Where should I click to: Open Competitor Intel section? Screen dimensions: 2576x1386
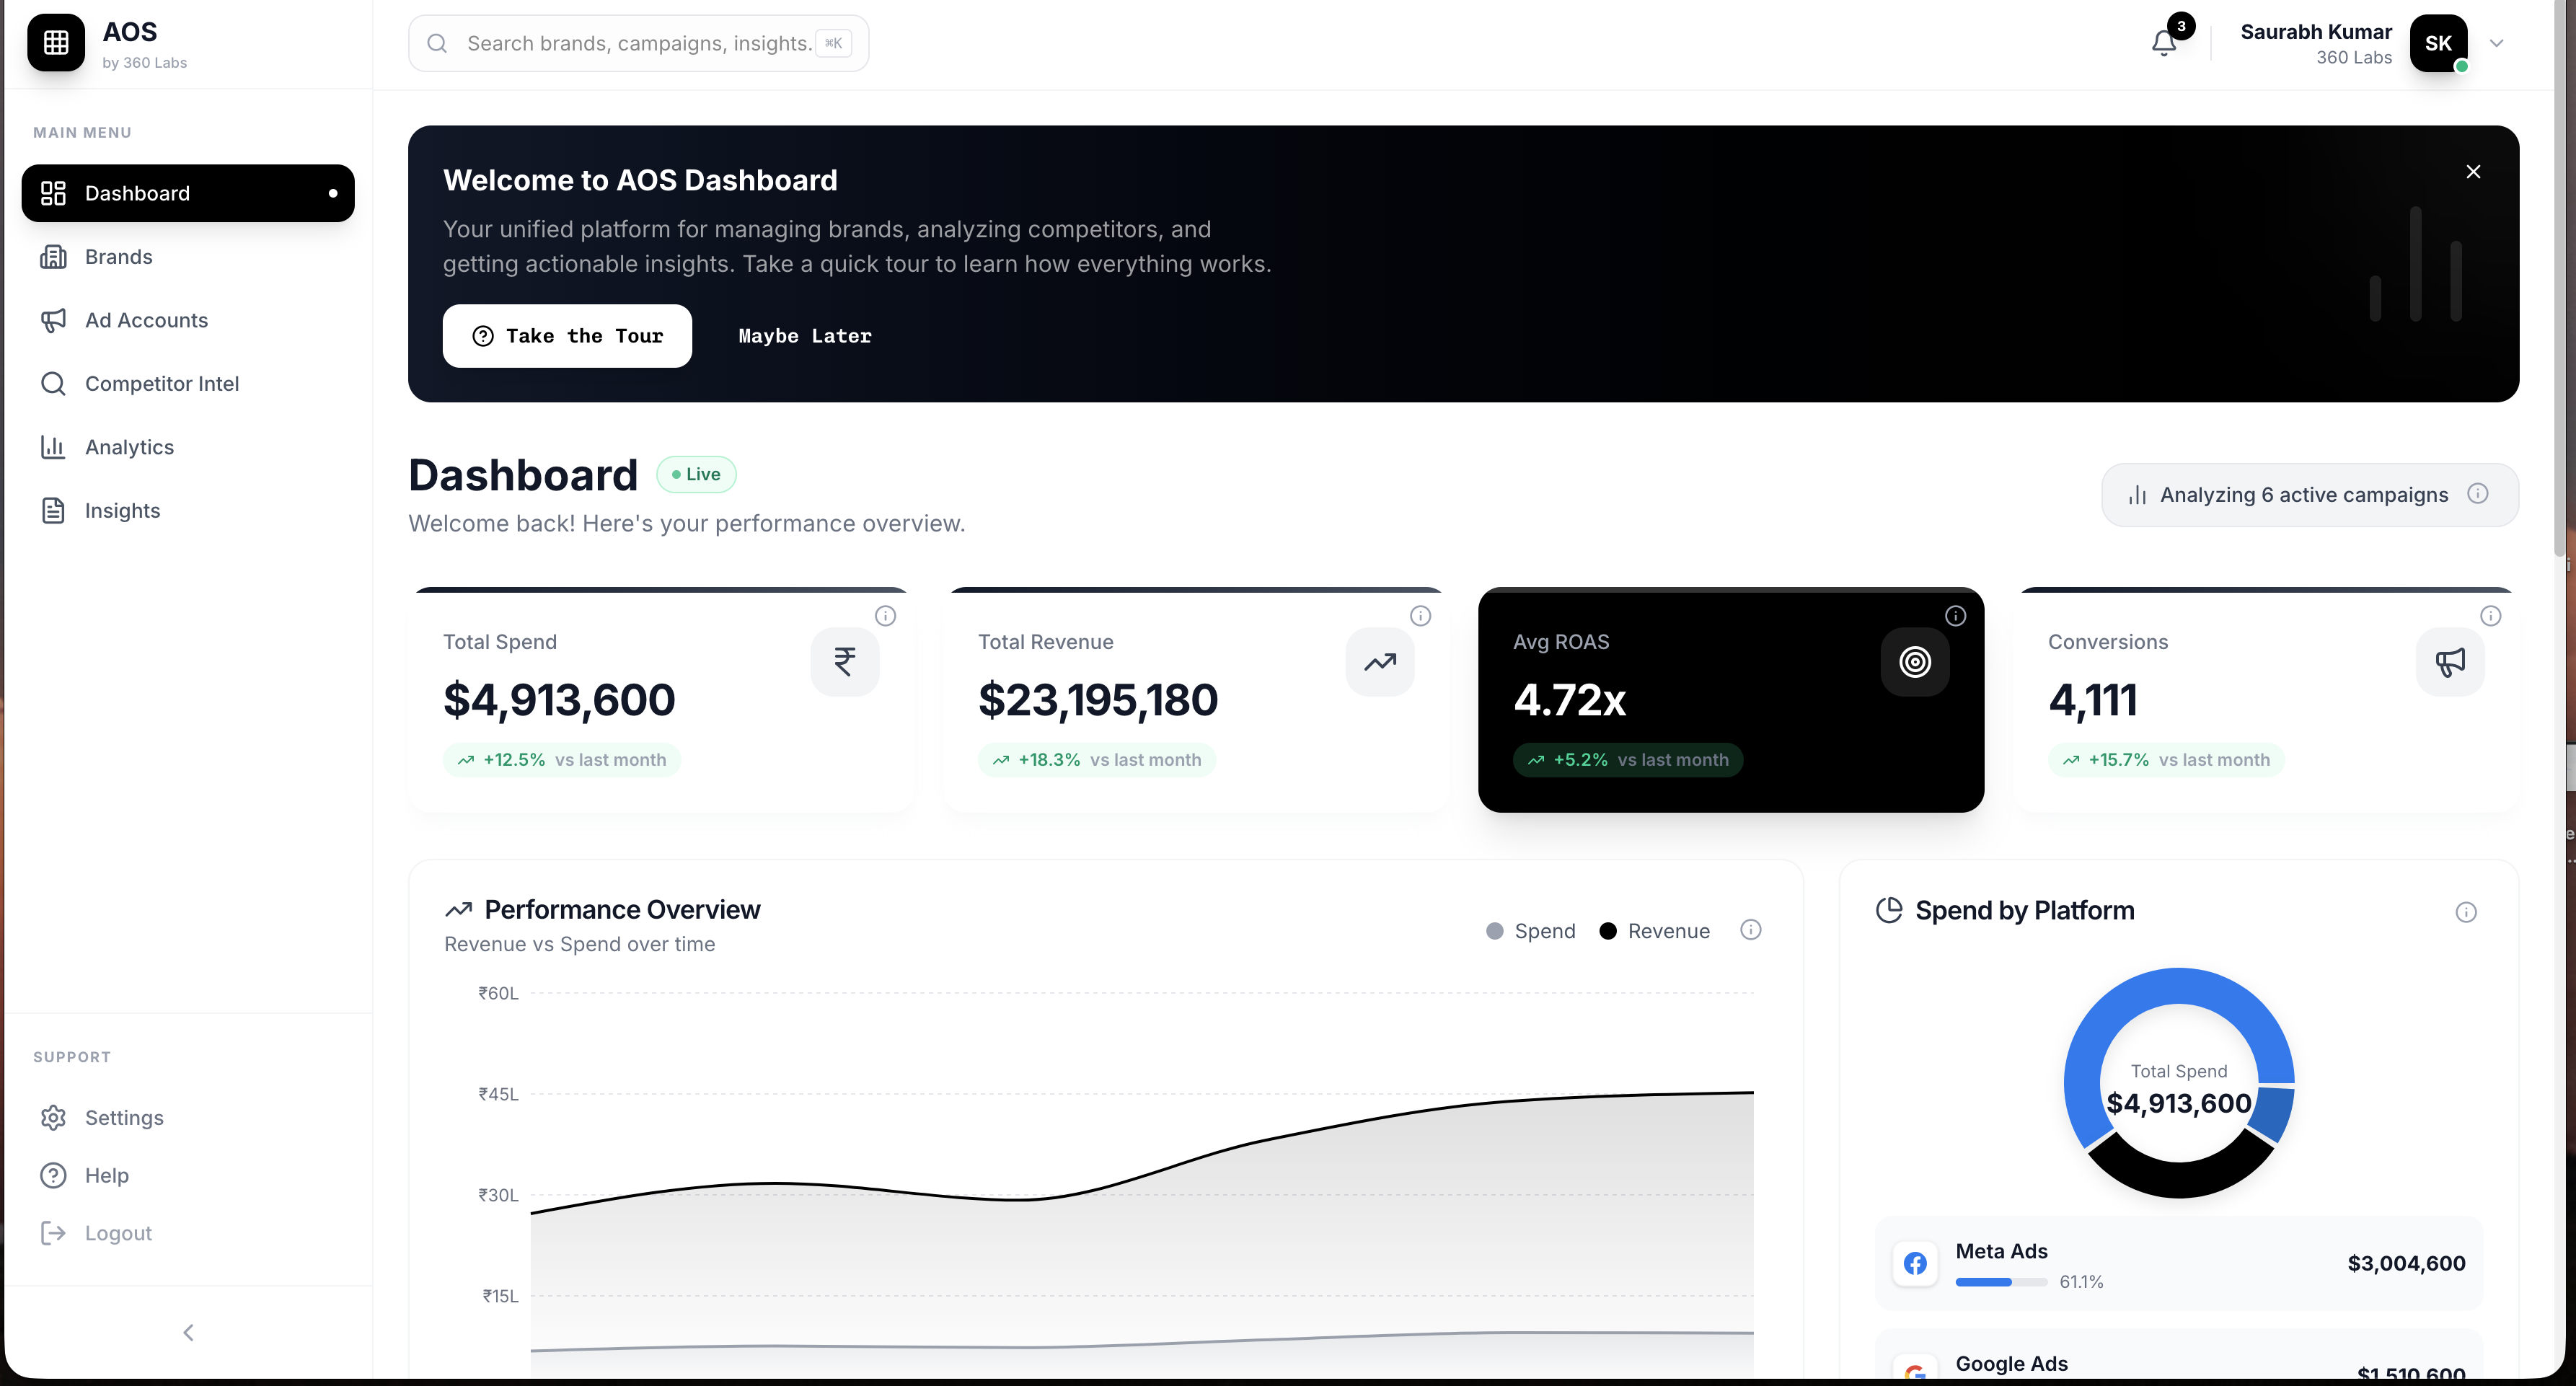click(188, 384)
